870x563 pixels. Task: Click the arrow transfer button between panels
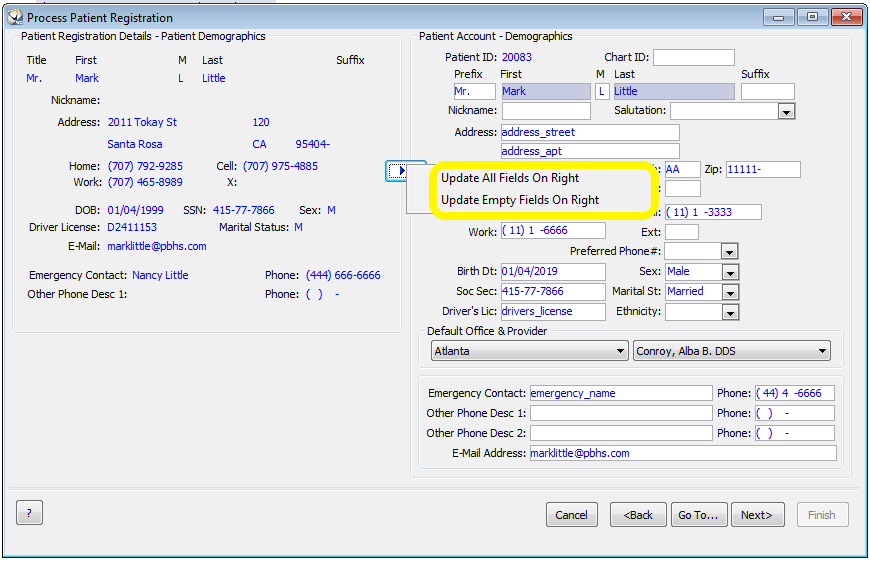tap(398, 171)
